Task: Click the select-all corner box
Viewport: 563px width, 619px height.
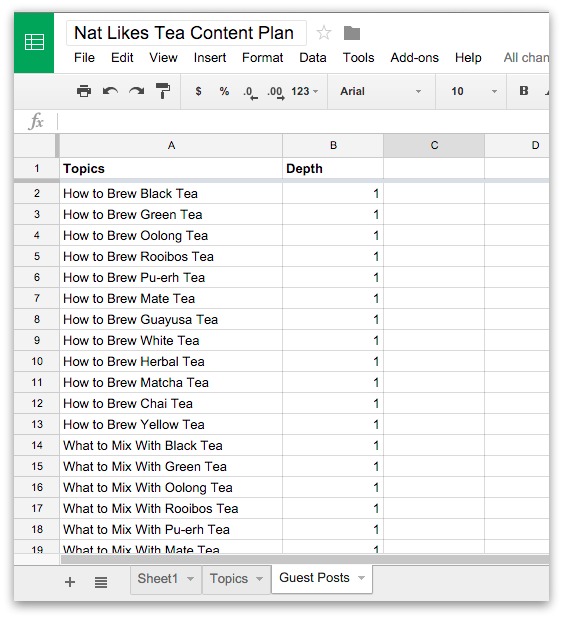Action: 36,146
